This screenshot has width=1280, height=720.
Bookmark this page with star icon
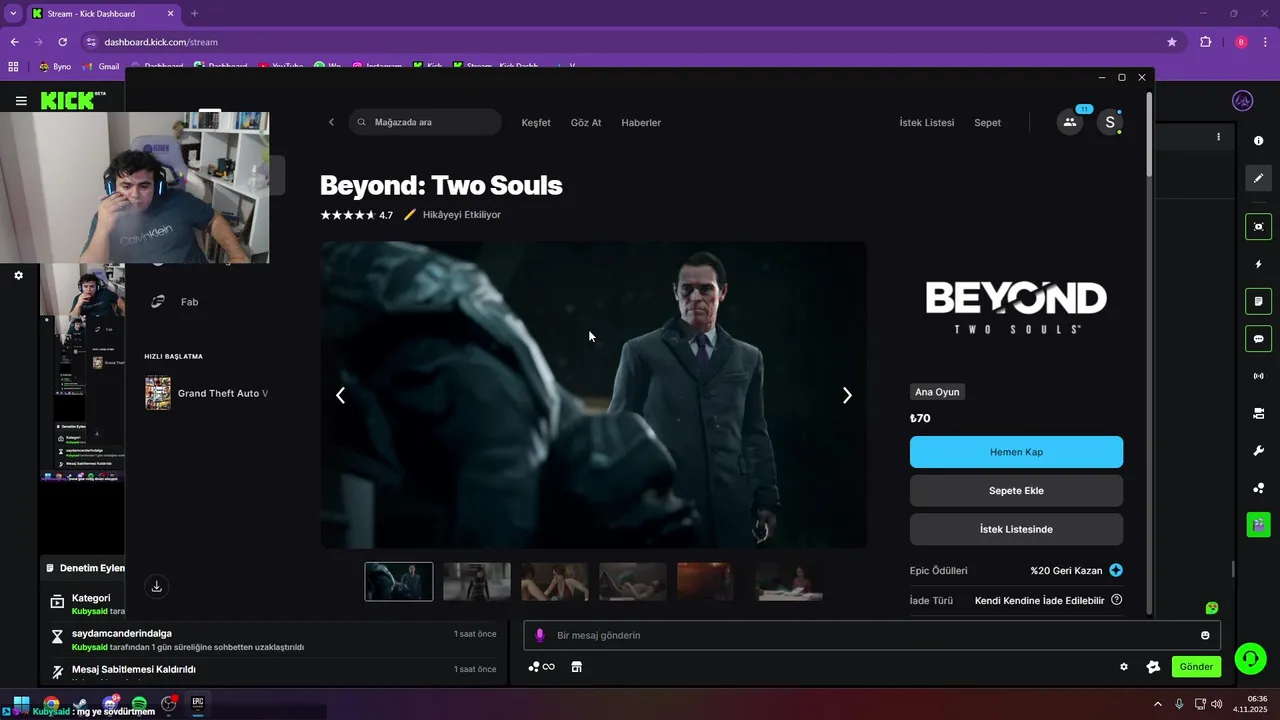[1172, 42]
